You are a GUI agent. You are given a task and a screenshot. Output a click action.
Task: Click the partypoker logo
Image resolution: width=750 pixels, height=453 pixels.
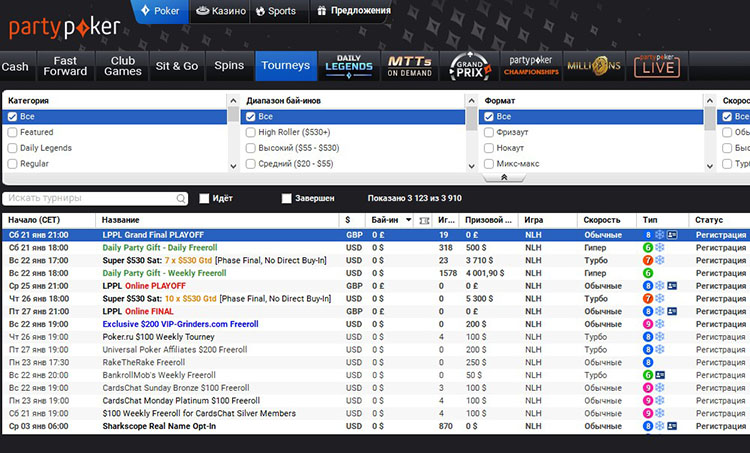tap(63, 28)
